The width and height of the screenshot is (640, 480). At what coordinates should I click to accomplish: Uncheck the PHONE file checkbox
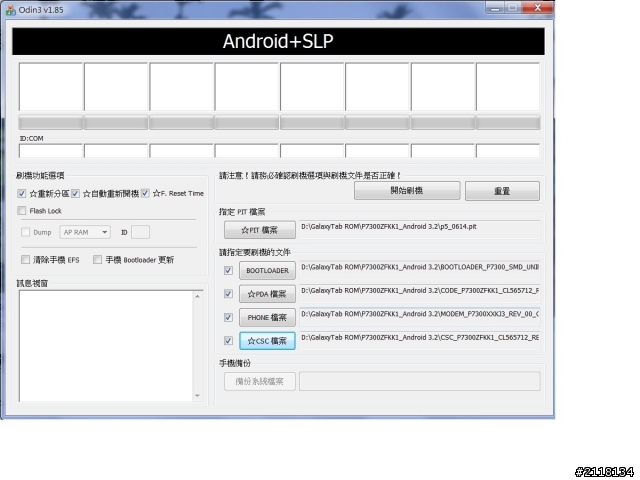point(229,317)
